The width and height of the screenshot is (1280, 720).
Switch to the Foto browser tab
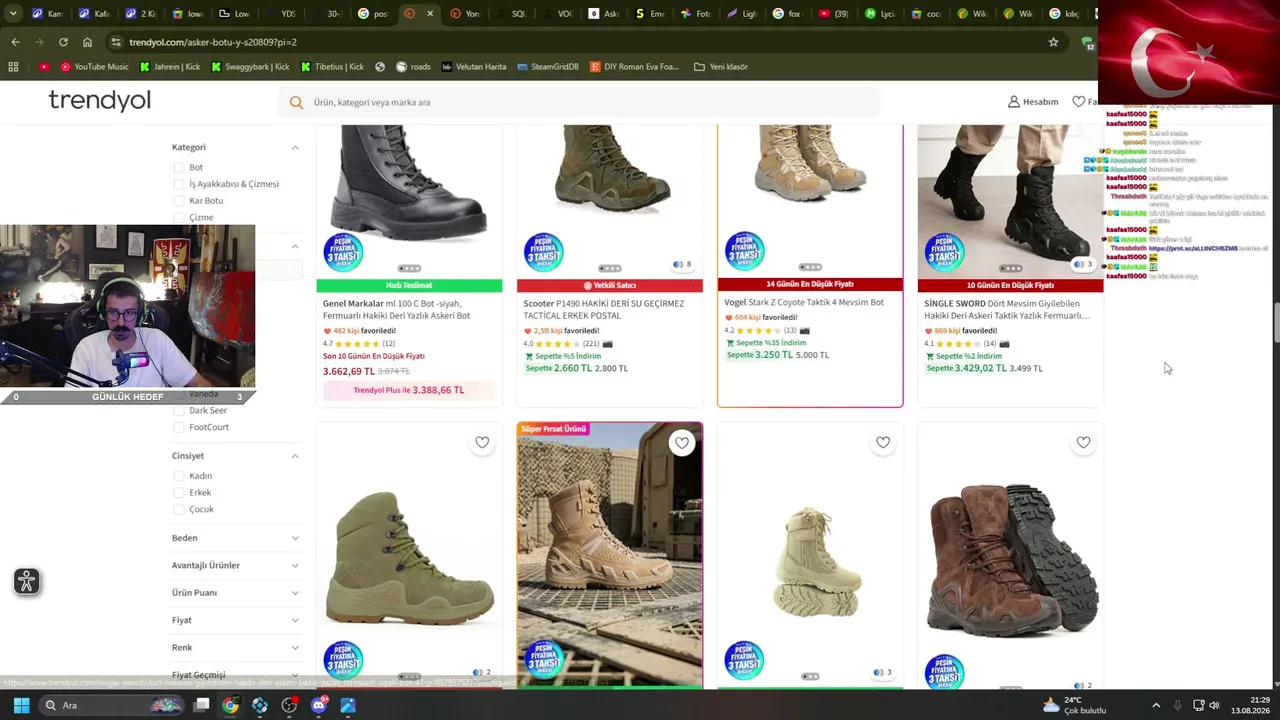(698, 14)
